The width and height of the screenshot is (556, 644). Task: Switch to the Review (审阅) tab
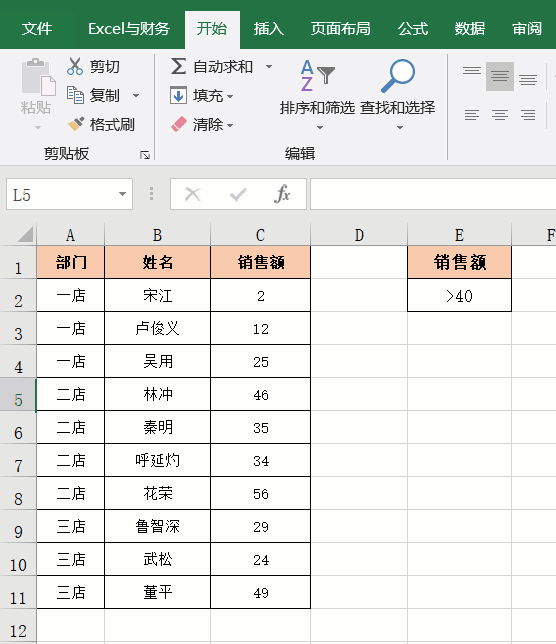[527, 29]
